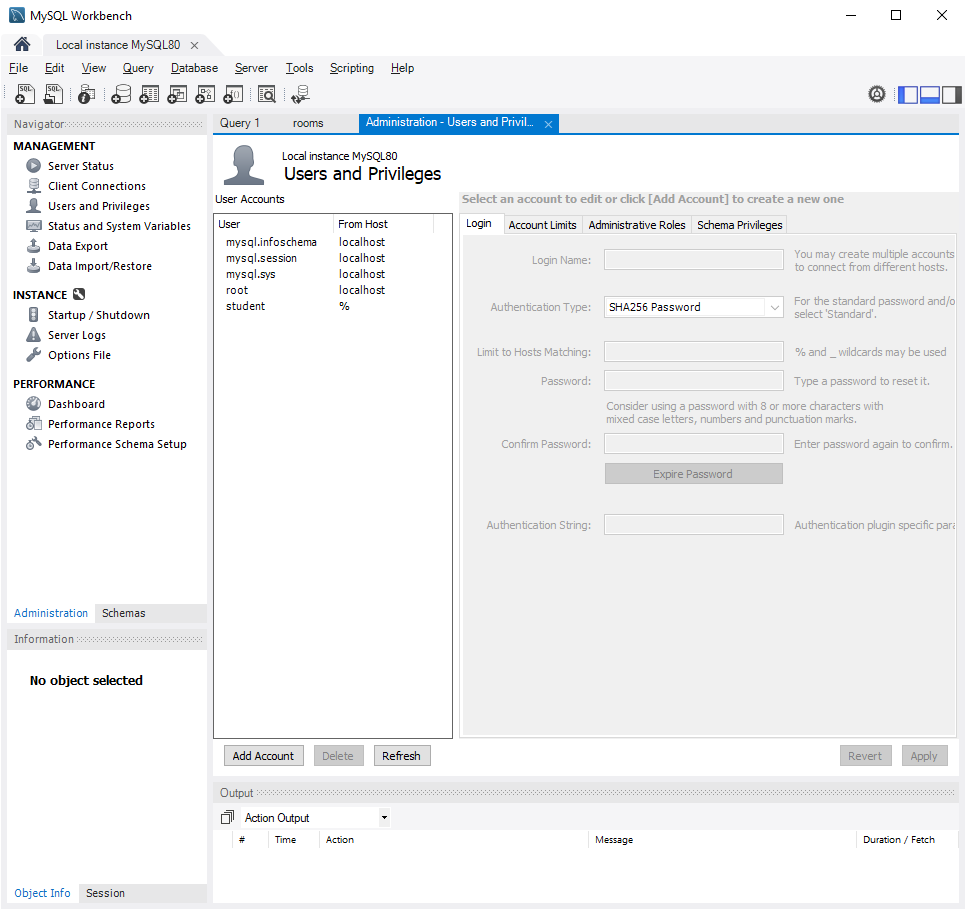Switch to Schemas navigator tab
This screenshot has width=966, height=910.
click(123, 613)
